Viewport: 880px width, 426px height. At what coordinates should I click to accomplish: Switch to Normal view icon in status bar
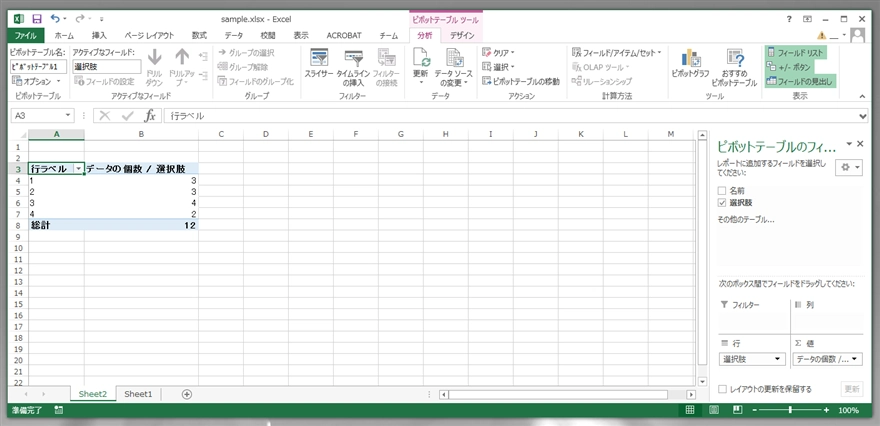click(691, 410)
